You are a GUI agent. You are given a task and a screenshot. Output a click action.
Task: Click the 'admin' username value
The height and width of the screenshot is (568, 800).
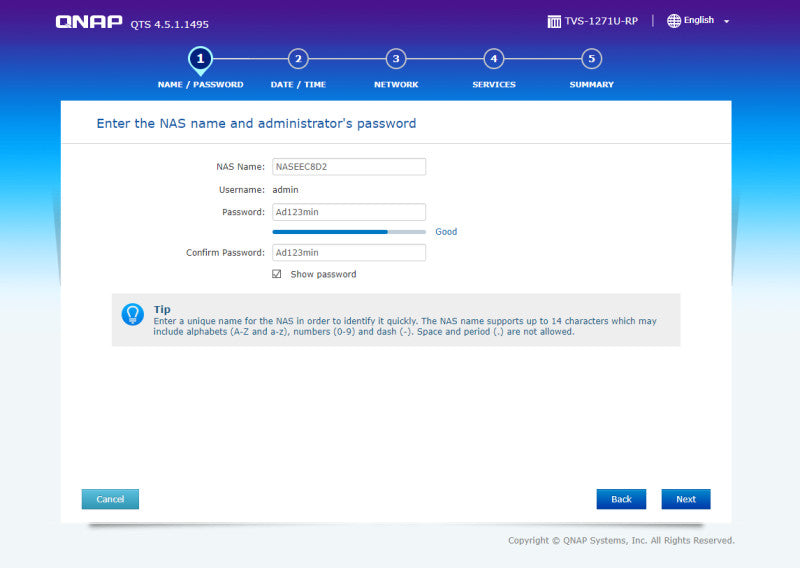[285, 190]
